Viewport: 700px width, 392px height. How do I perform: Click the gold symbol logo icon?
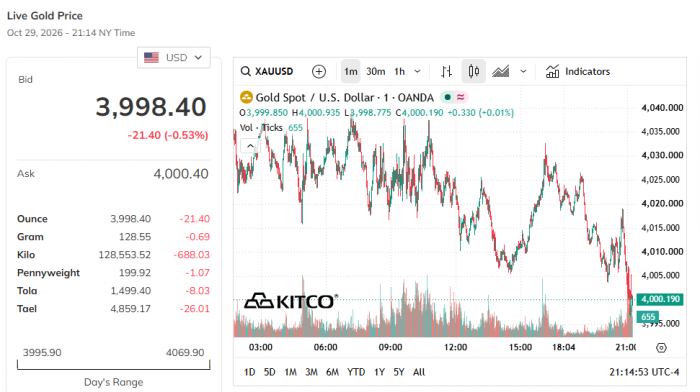point(246,97)
